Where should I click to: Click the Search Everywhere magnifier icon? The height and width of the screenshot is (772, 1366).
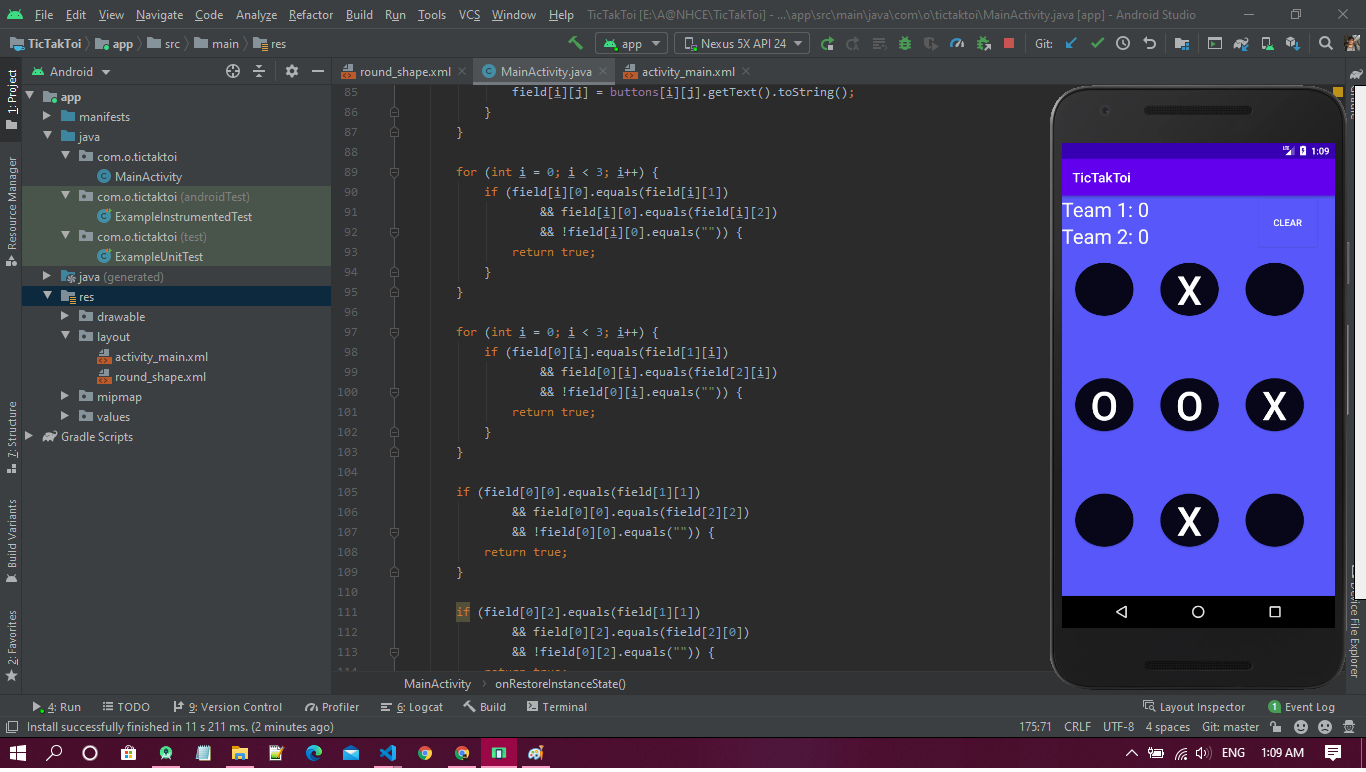click(1326, 43)
